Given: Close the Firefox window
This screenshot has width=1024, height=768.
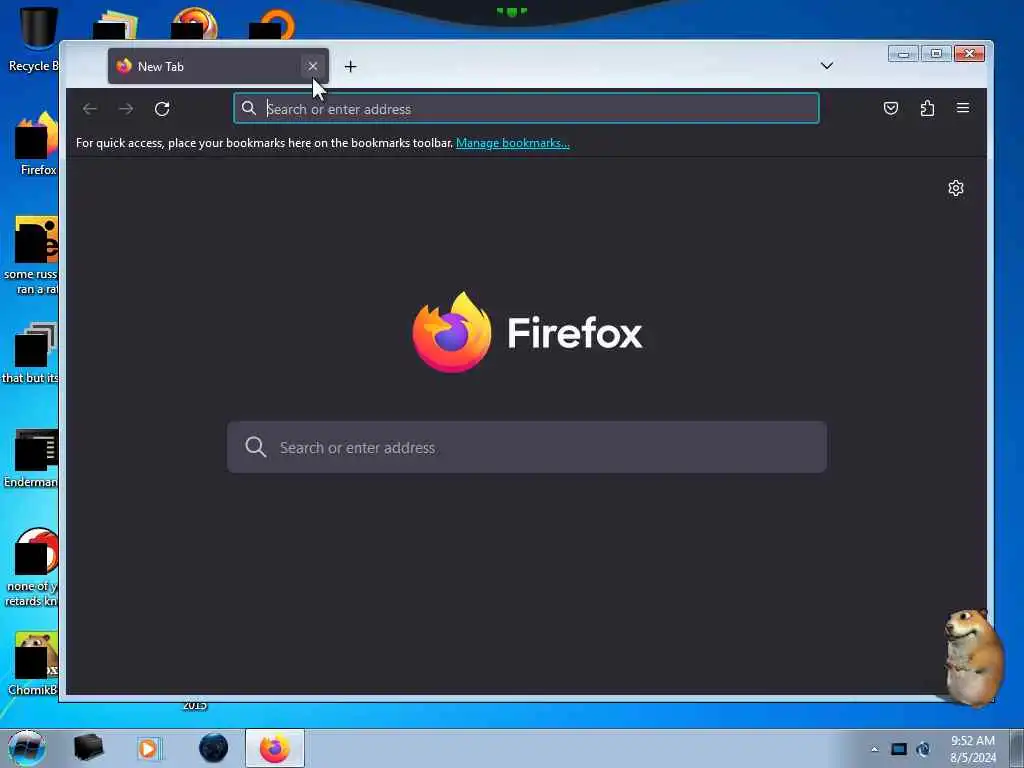Looking at the screenshot, I should click(969, 54).
